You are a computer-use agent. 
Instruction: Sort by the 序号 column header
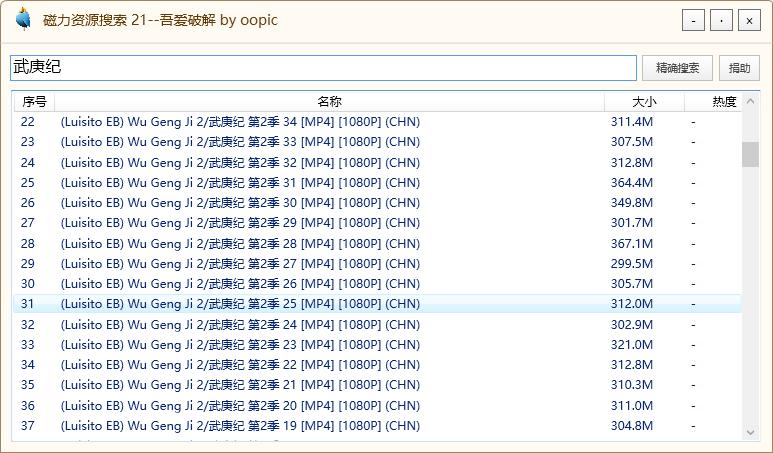pyautogui.click(x=34, y=102)
